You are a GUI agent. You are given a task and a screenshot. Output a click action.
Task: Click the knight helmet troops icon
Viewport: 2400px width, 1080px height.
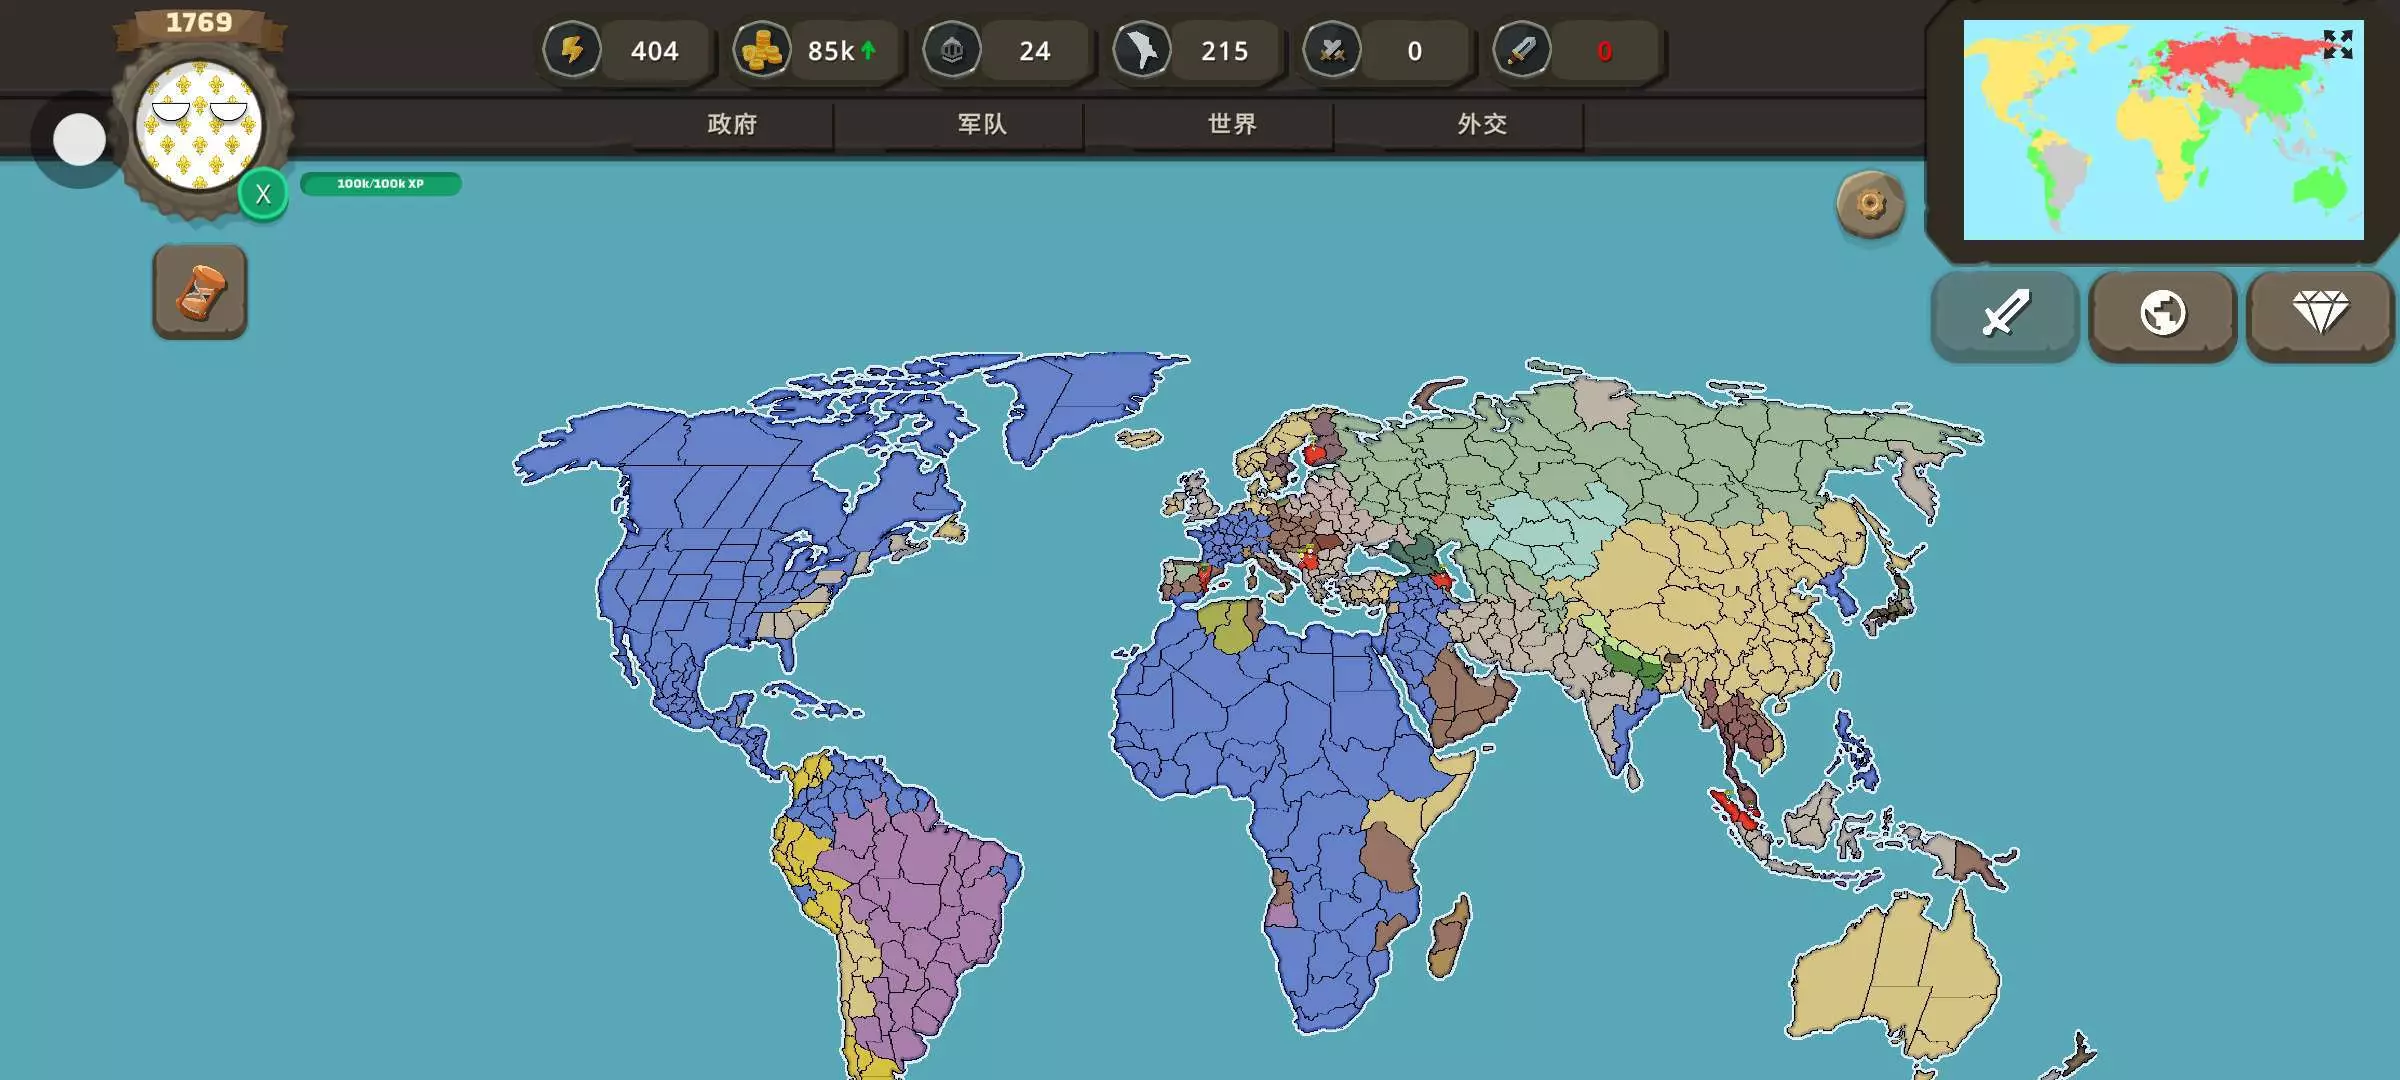pyautogui.click(x=951, y=50)
